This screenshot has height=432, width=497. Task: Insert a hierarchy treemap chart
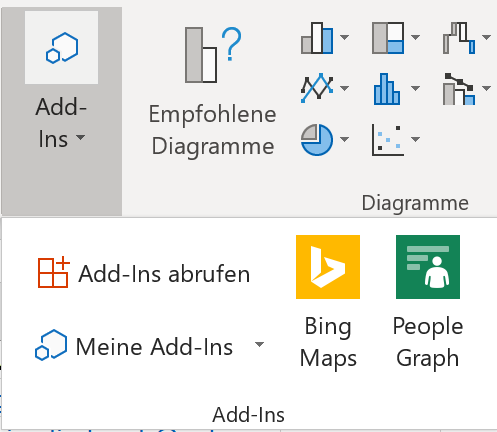point(388,38)
